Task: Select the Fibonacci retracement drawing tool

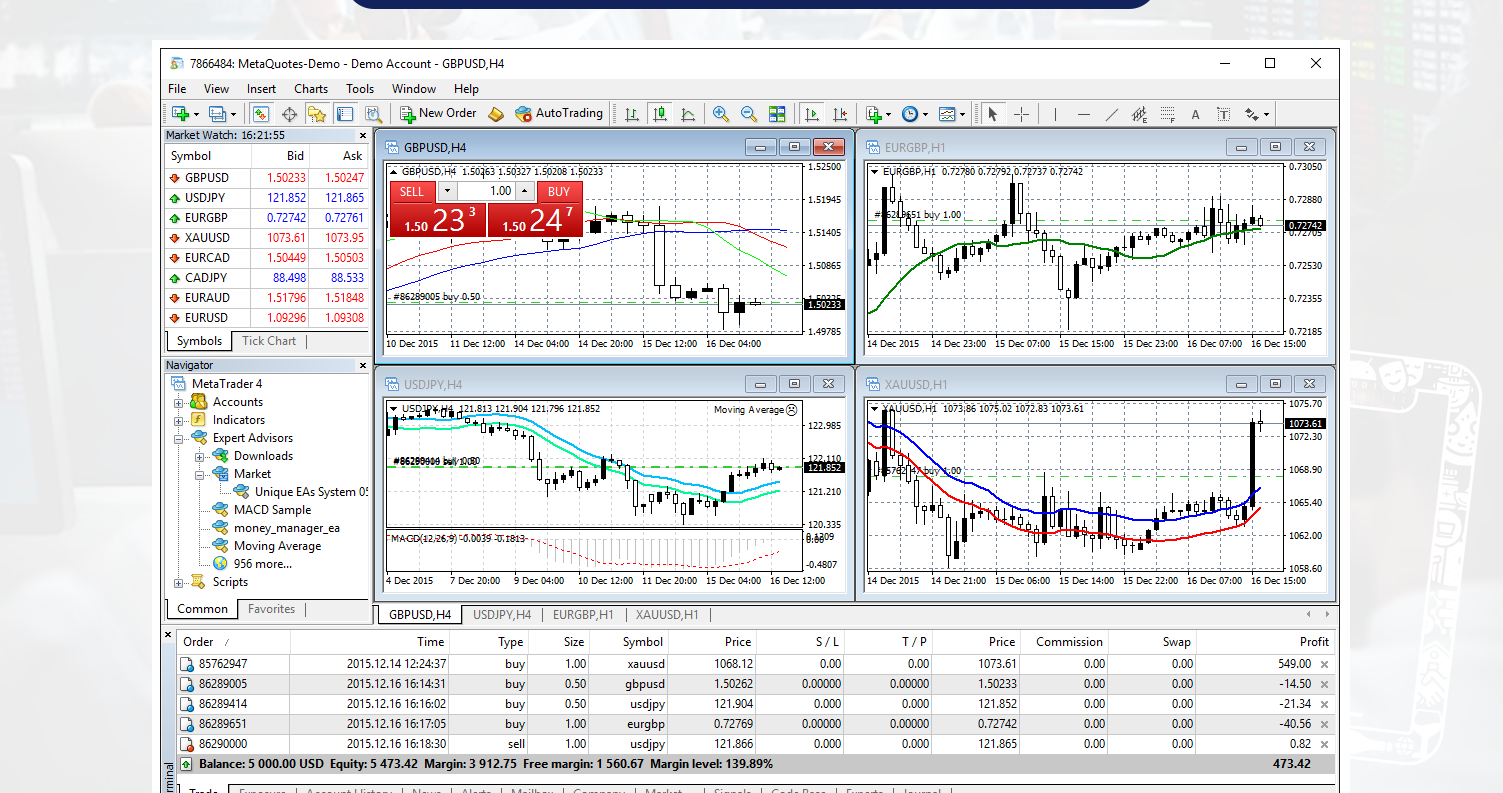Action: 1167,113
